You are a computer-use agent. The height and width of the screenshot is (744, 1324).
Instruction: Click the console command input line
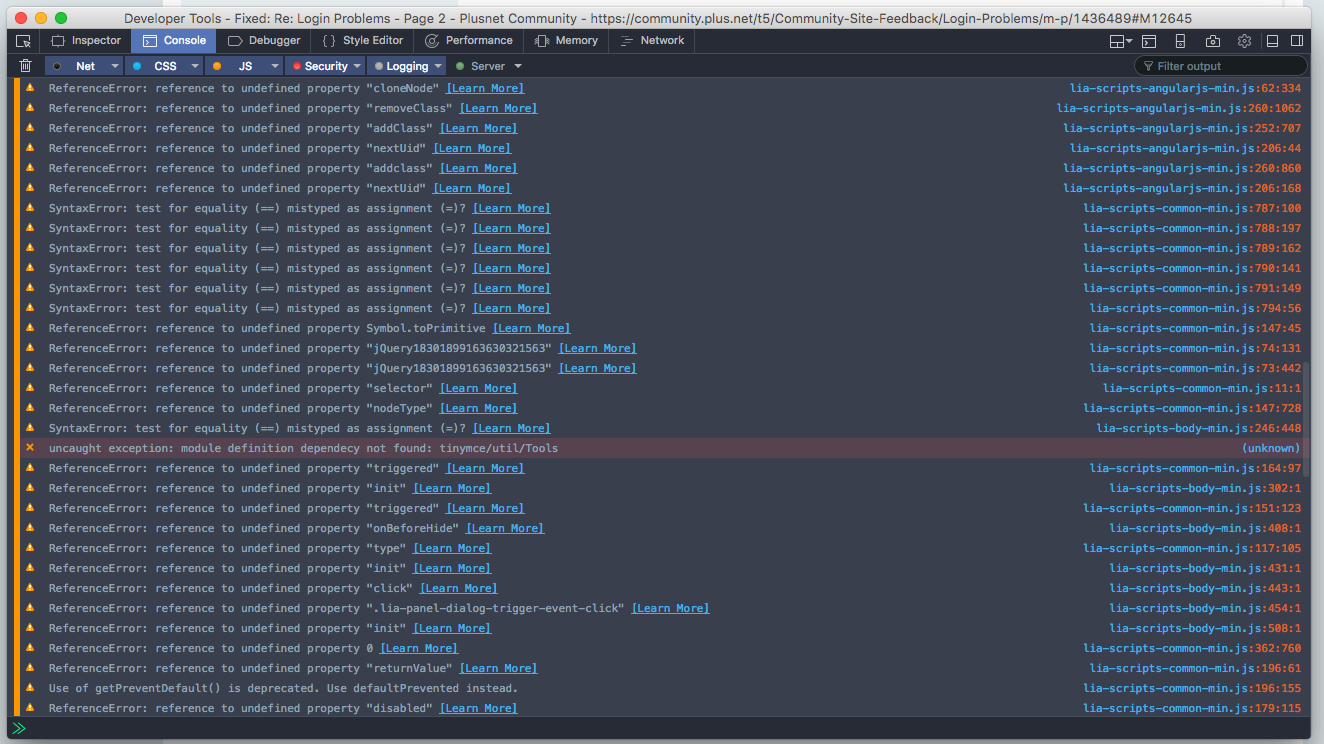pos(660,728)
